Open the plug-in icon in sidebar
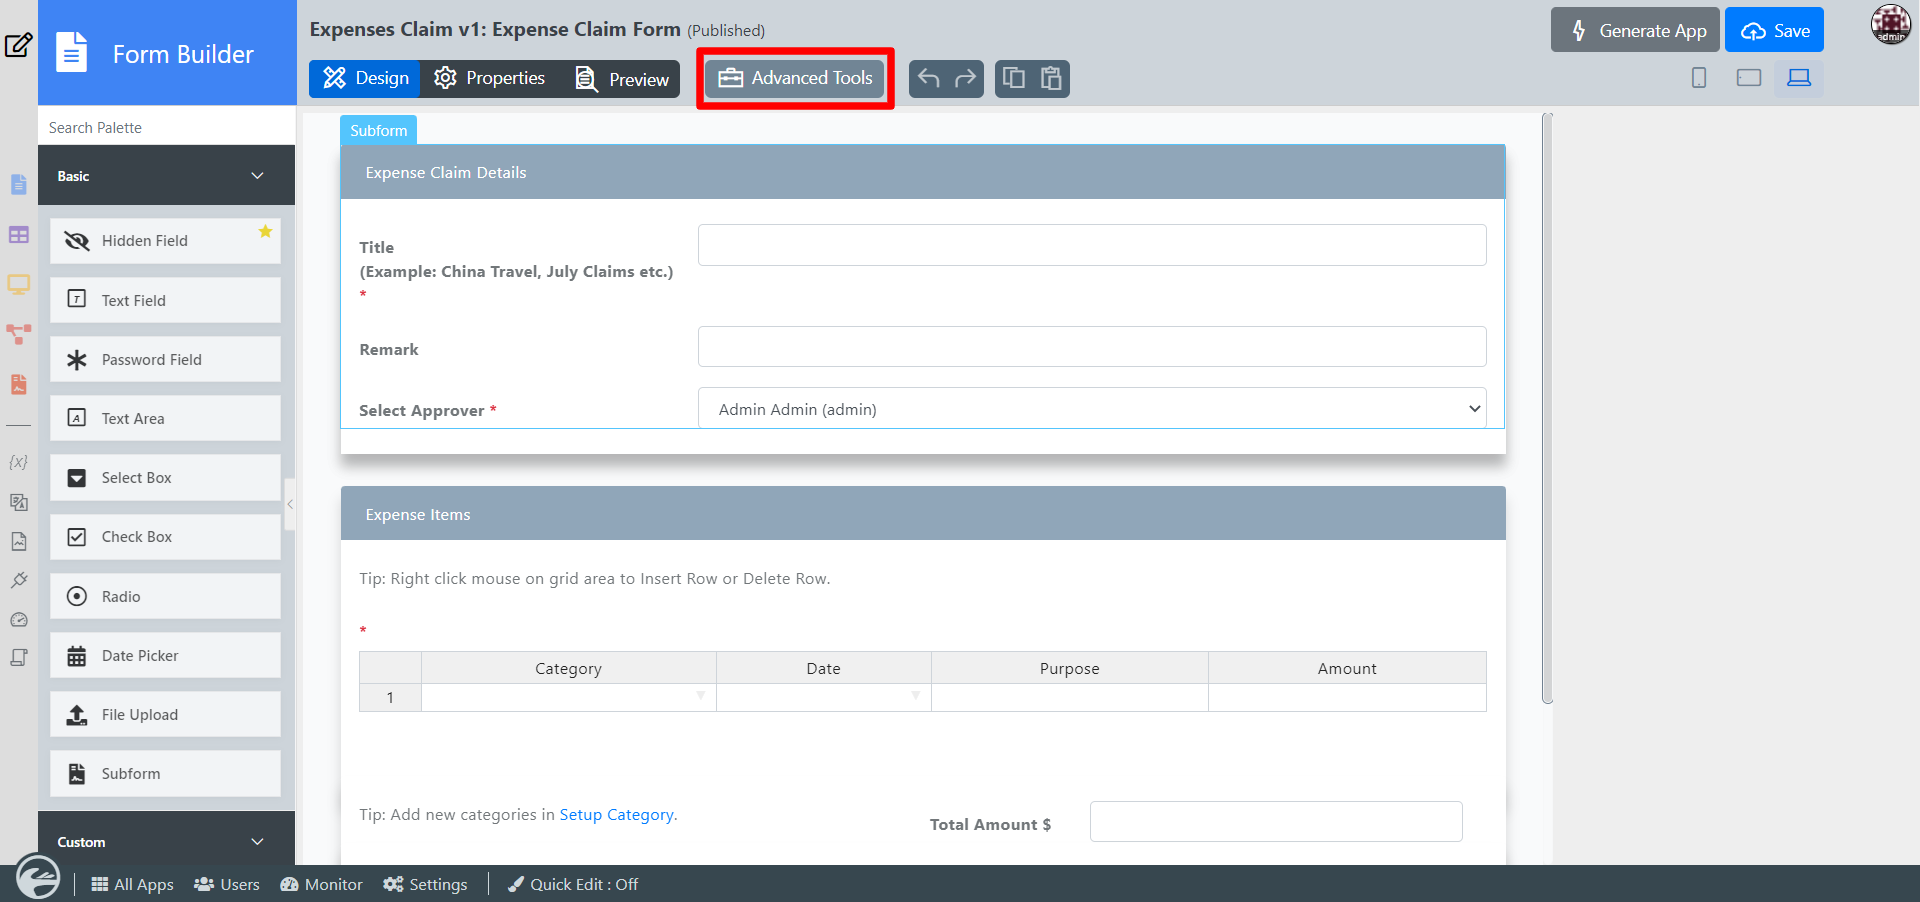This screenshot has height=902, width=1920. 19,580
